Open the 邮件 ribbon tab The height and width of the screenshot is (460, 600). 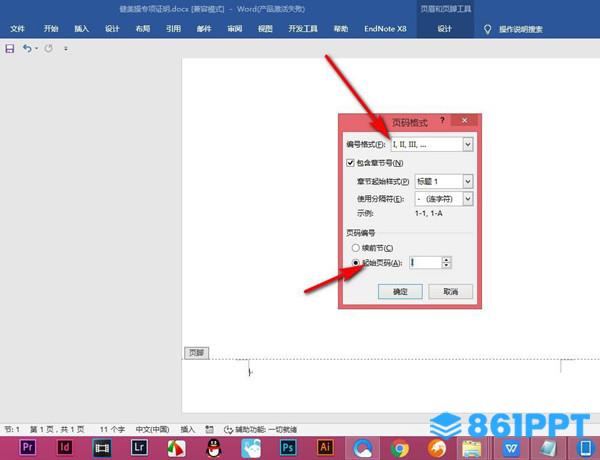tap(204, 29)
